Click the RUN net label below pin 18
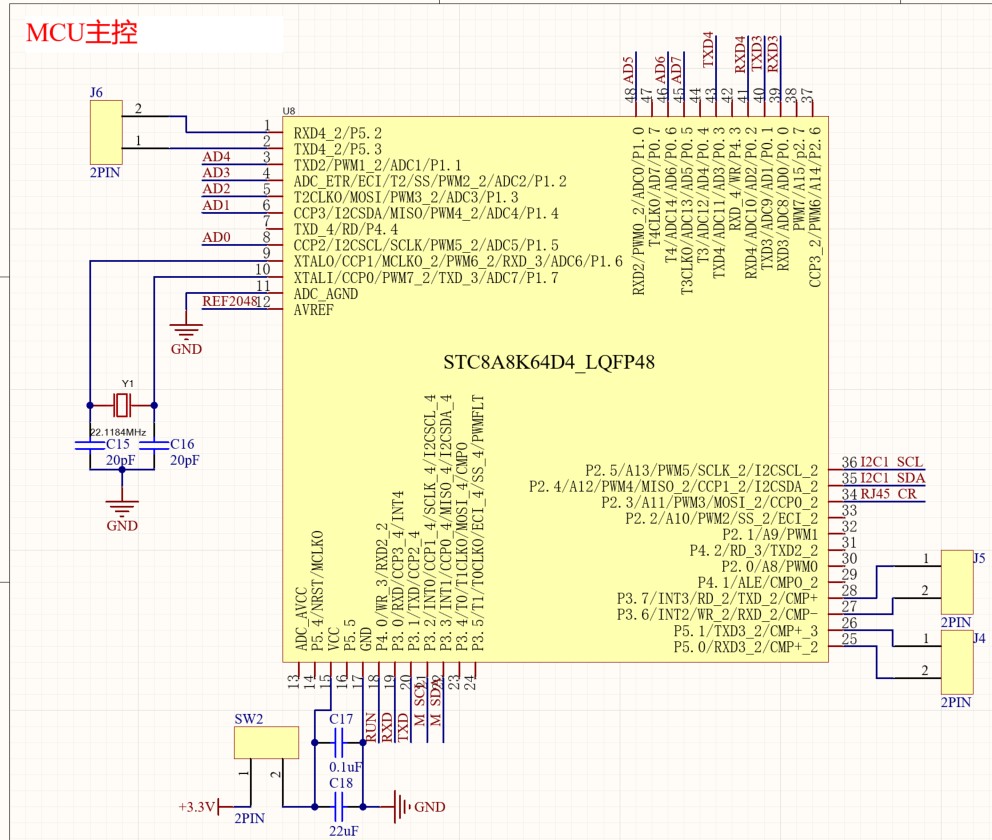 pyautogui.click(x=371, y=727)
